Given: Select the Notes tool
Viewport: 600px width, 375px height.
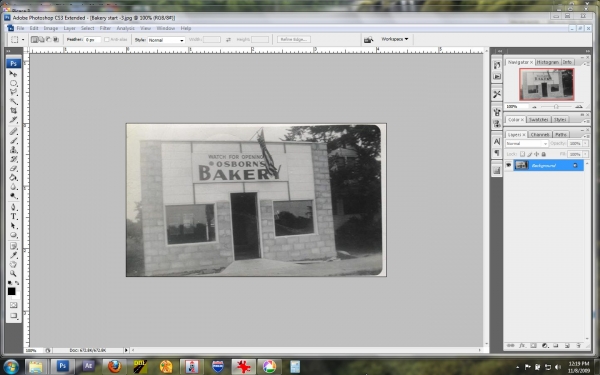Looking at the screenshot, I should (13, 246).
